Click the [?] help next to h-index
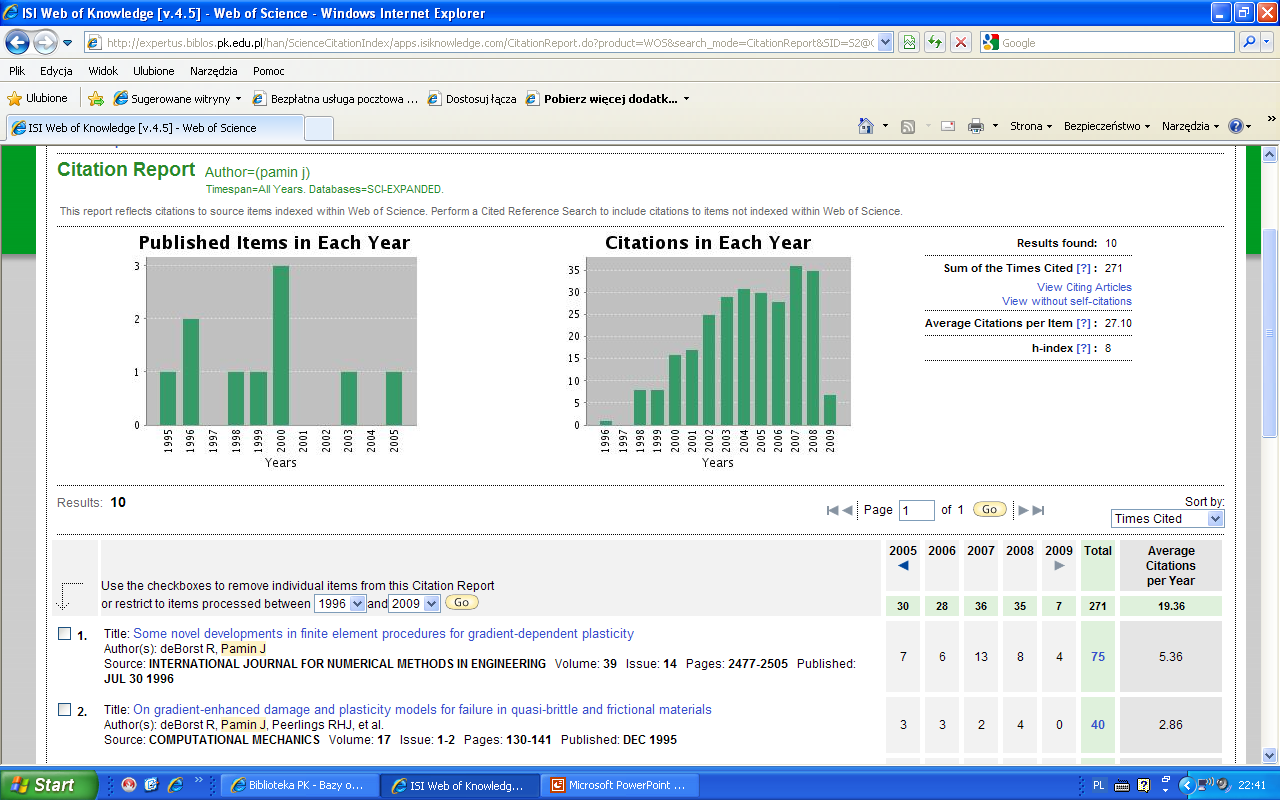The width and height of the screenshot is (1280, 800). (1083, 348)
